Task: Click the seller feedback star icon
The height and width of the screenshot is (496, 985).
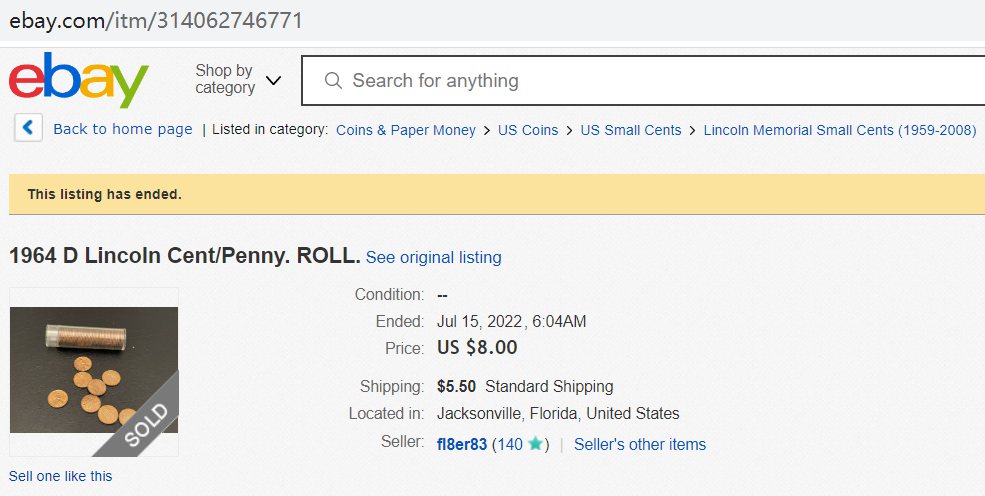Action: click(x=536, y=444)
